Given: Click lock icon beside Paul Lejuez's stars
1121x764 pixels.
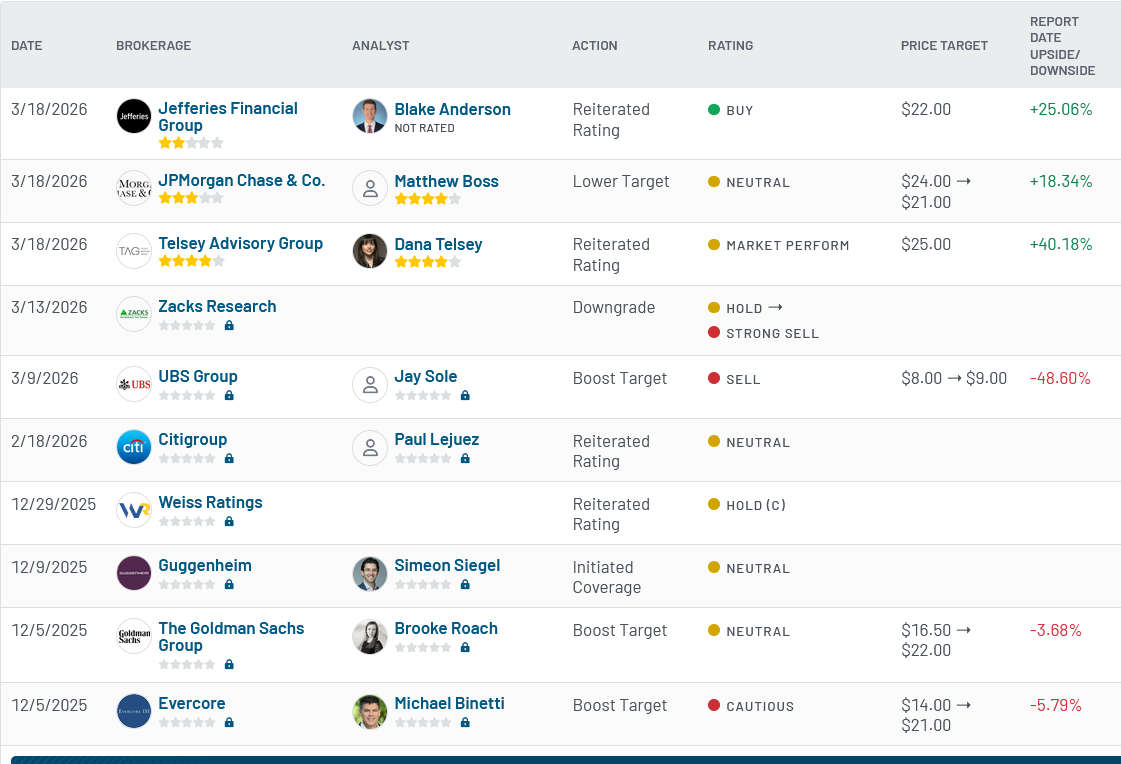Looking at the screenshot, I should point(465,458).
